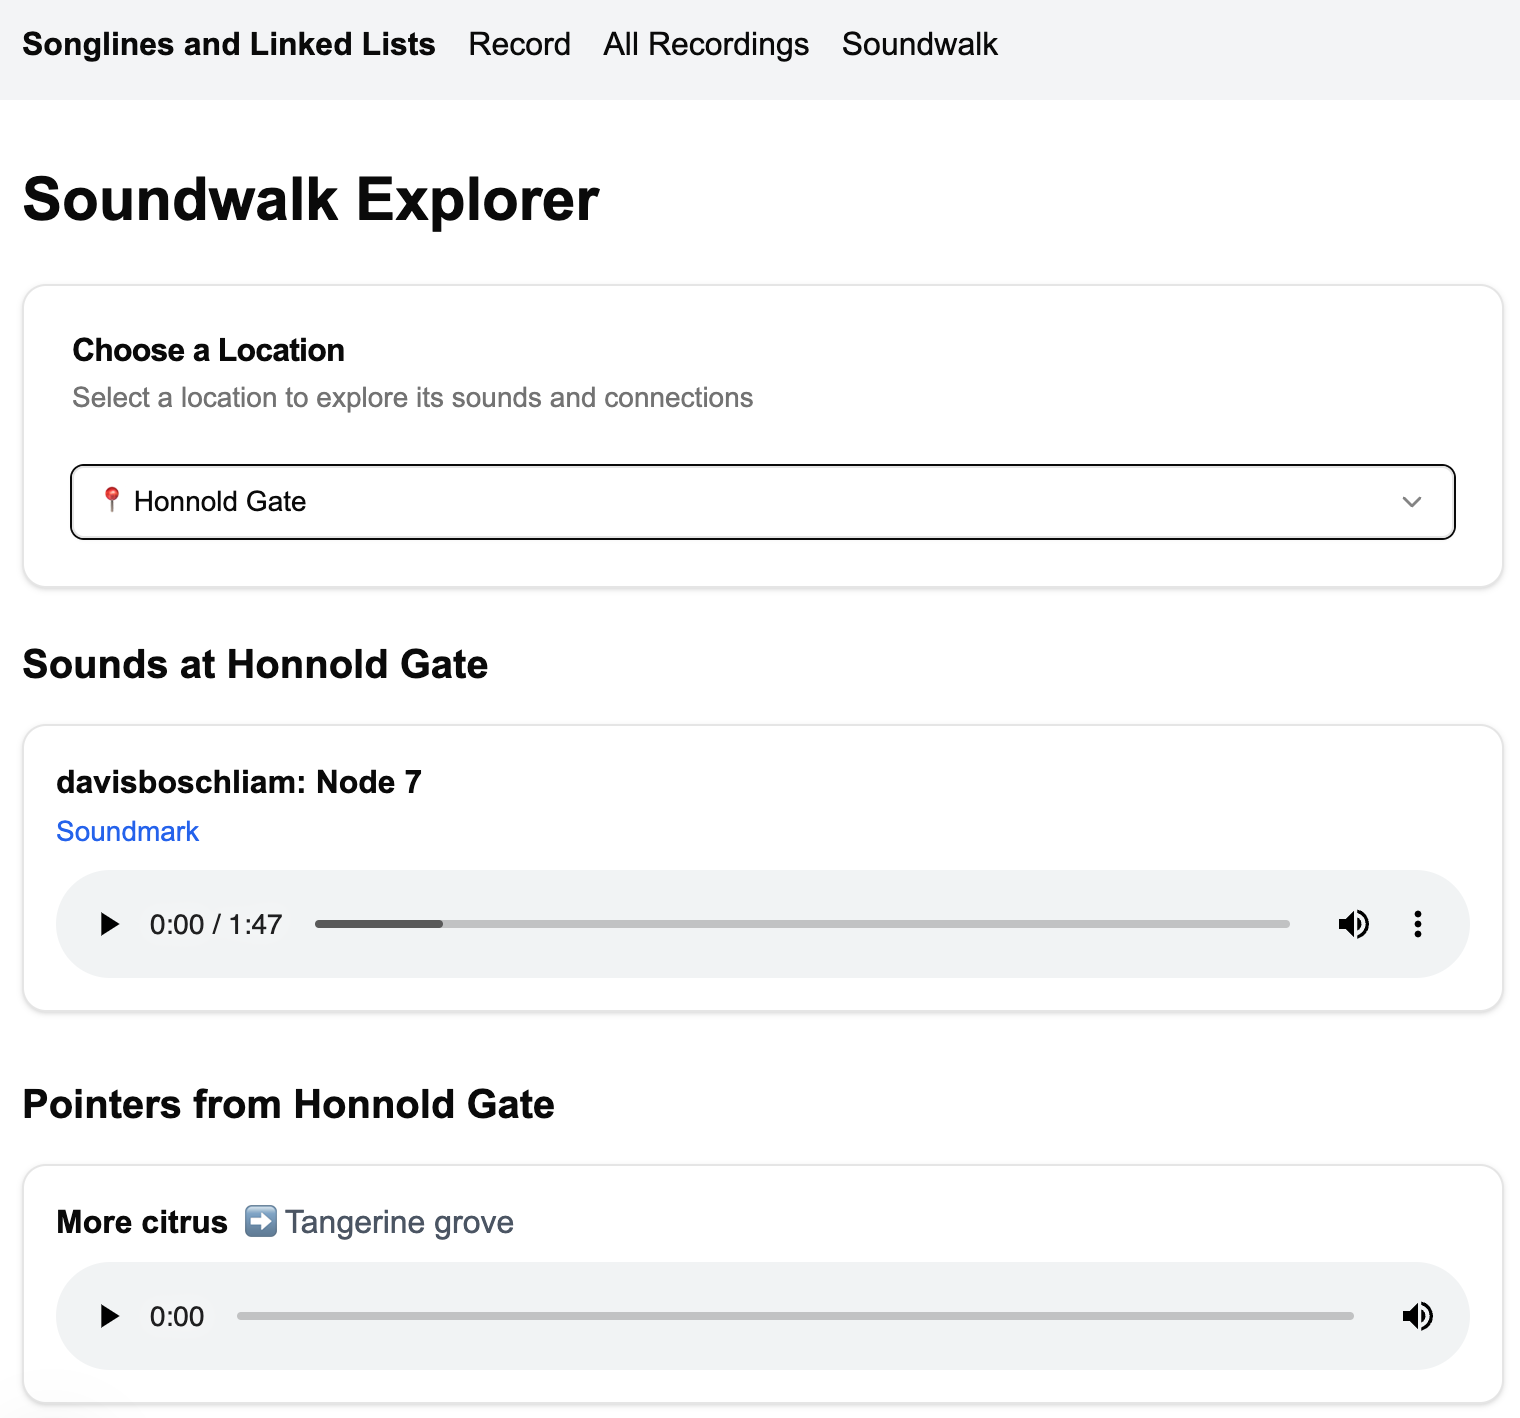Mute the Node 7 audio player
Viewport: 1520px width, 1418px height.
[x=1354, y=924]
